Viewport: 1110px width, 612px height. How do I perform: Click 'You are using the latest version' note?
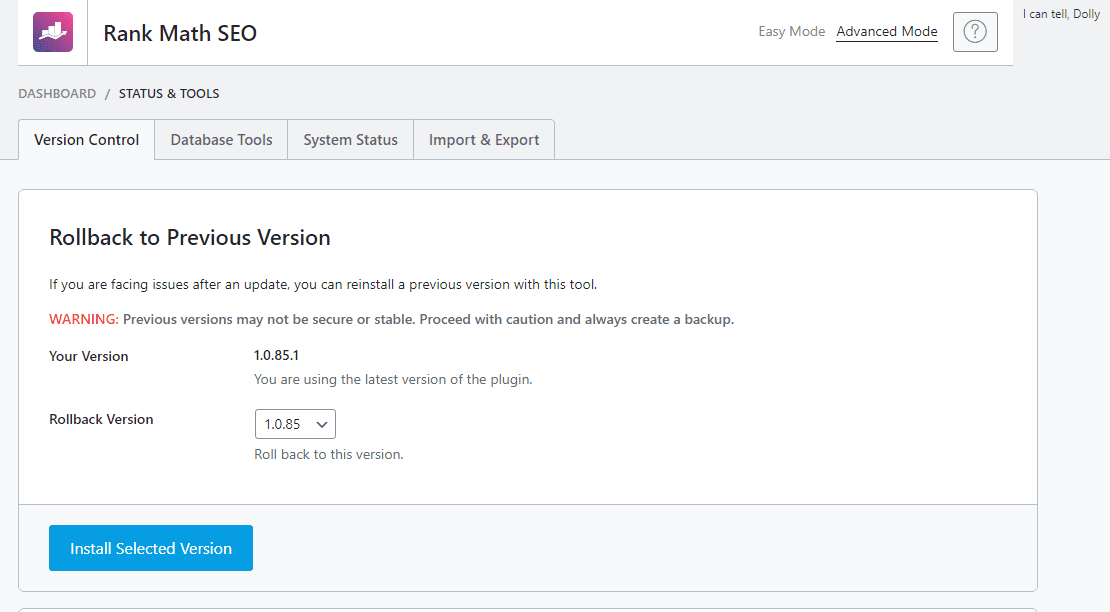393,379
